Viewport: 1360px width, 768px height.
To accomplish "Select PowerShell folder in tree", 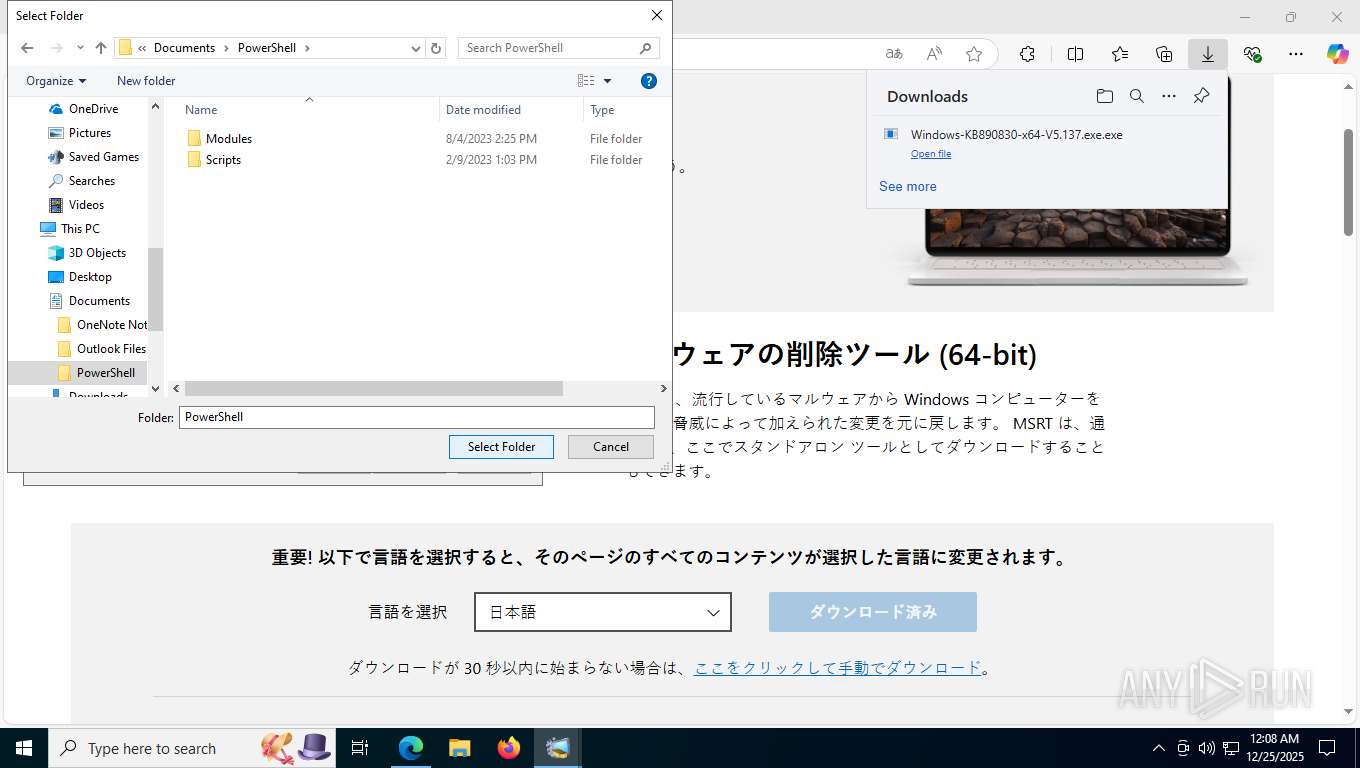I will tap(105, 373).
